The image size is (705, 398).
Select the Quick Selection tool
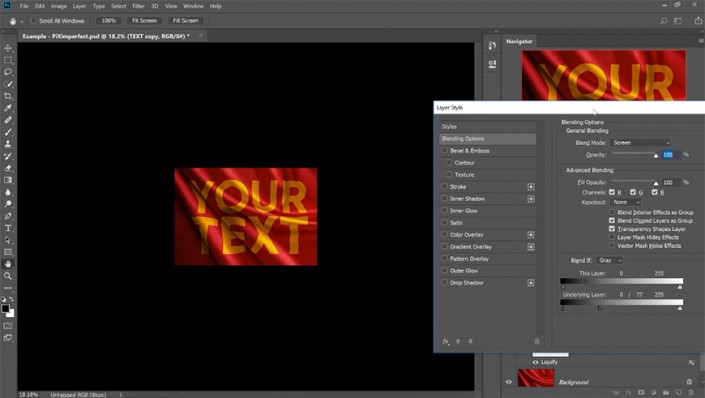[x=8, y=84]
